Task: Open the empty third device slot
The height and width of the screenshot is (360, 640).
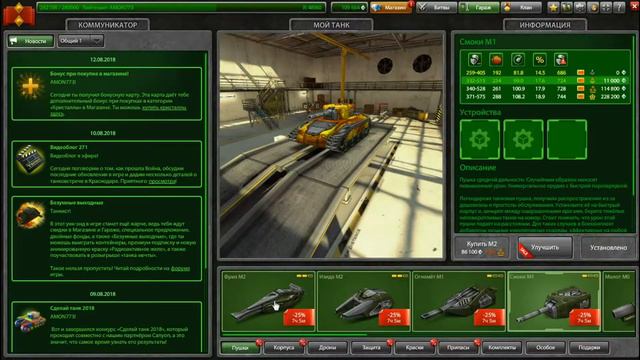Action: point(567,140)
